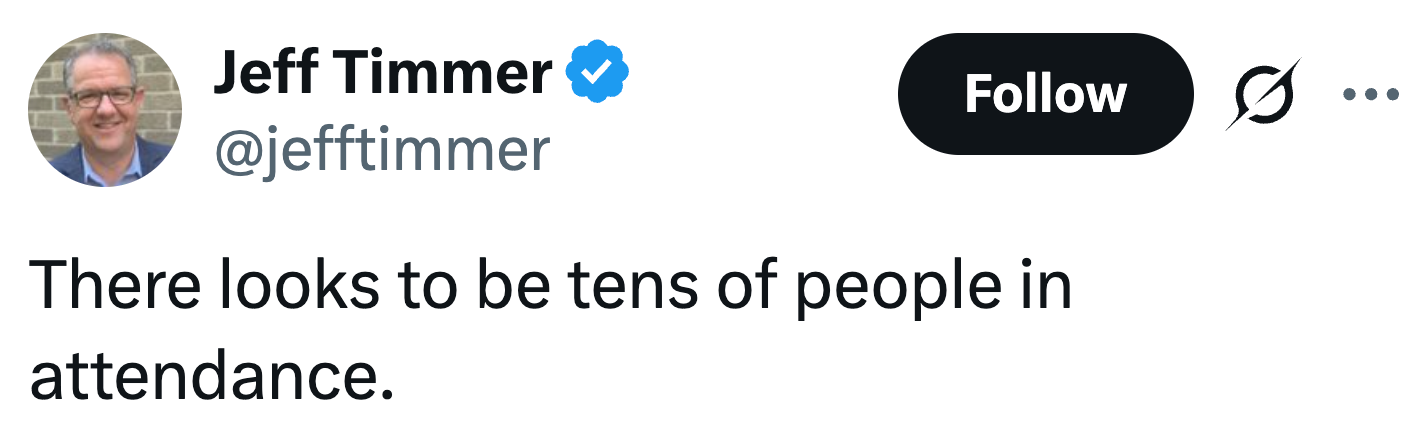The image size is (1424, 444).
Task: Click the middle dot of the ellipsis
Action: [x=1373, y=95]
